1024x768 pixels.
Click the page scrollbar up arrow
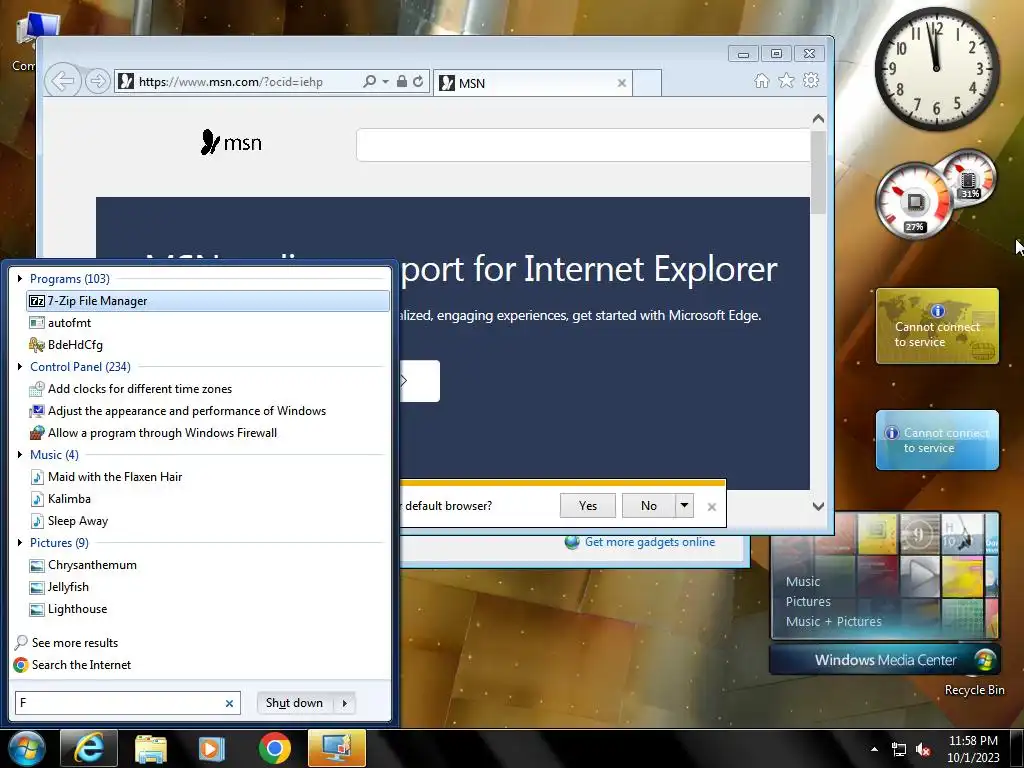pos(818,119)
